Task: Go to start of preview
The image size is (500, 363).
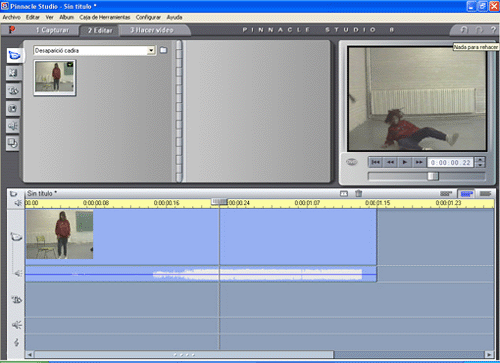Action: (376, 162)
